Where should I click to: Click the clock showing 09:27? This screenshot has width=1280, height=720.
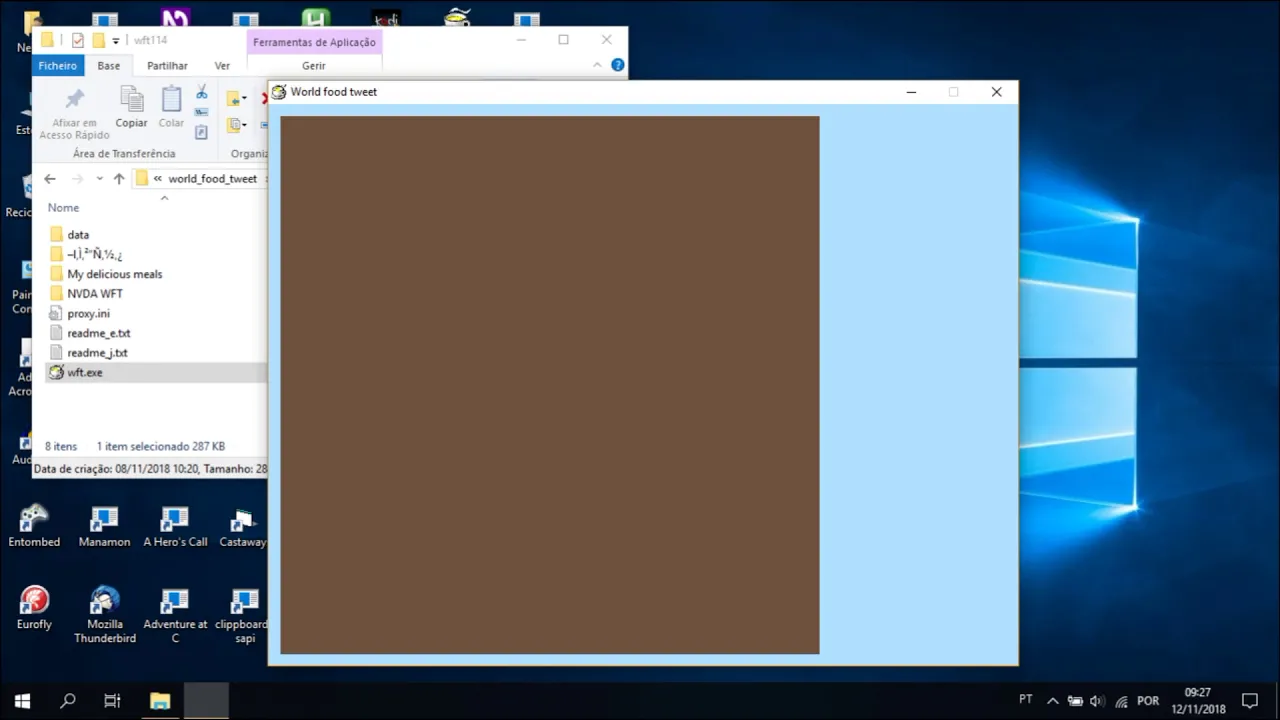pyautogui.click(x=1198, y=692)
